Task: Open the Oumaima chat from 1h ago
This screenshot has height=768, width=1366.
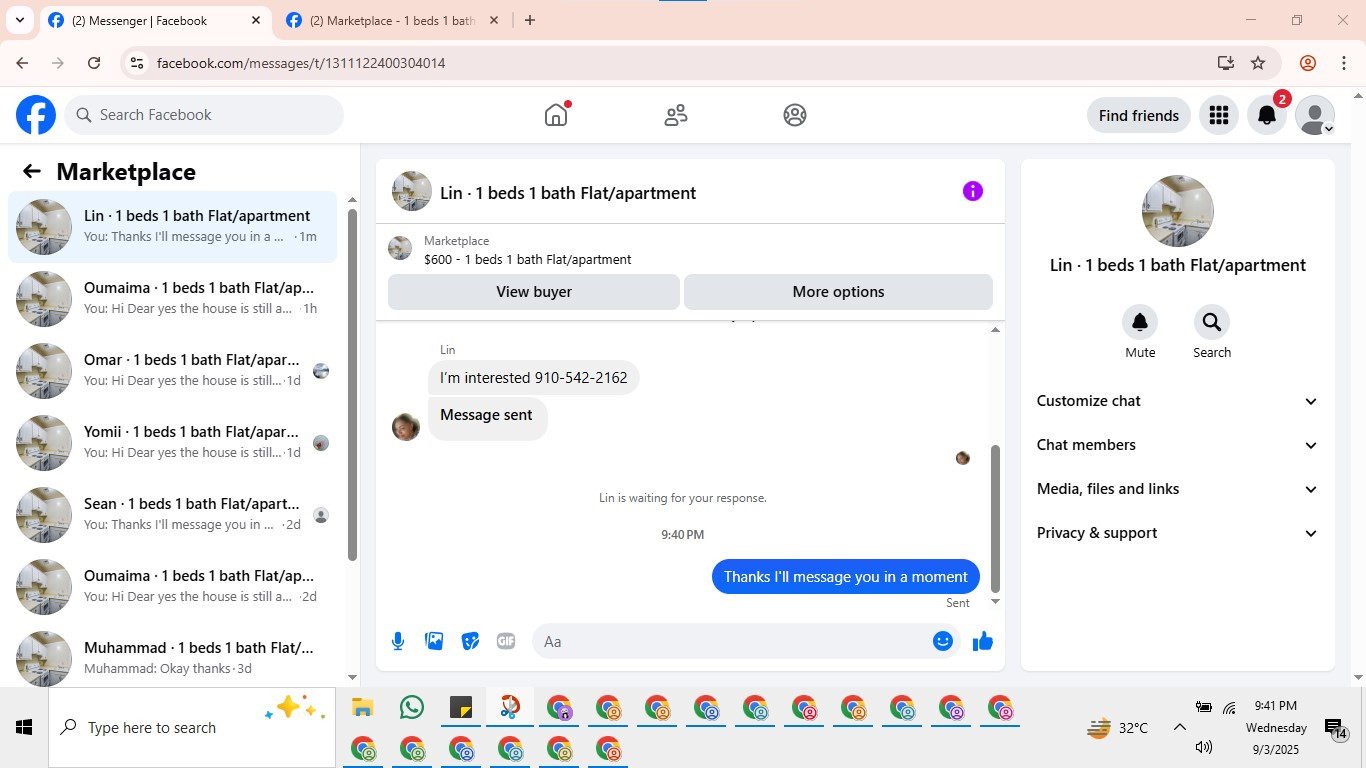Action: pyautogui.click(x=172, y=299)
